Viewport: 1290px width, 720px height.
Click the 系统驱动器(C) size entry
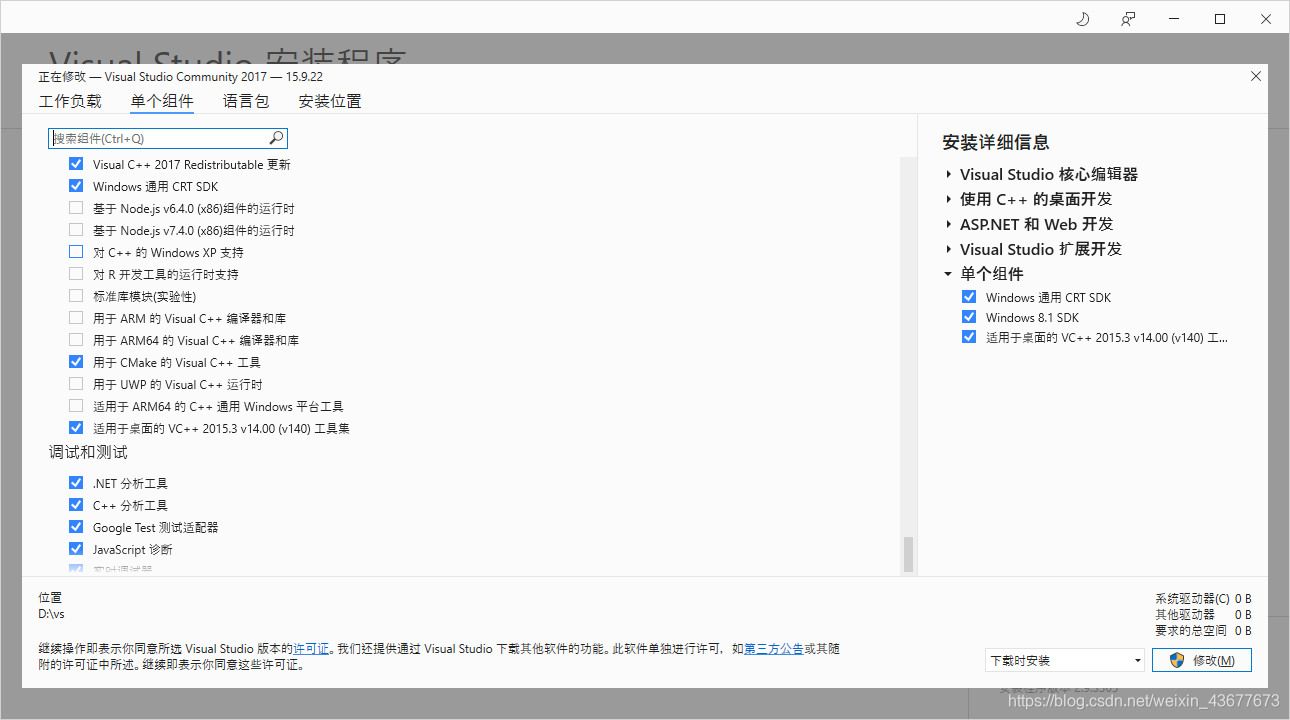click(1203, 598)
